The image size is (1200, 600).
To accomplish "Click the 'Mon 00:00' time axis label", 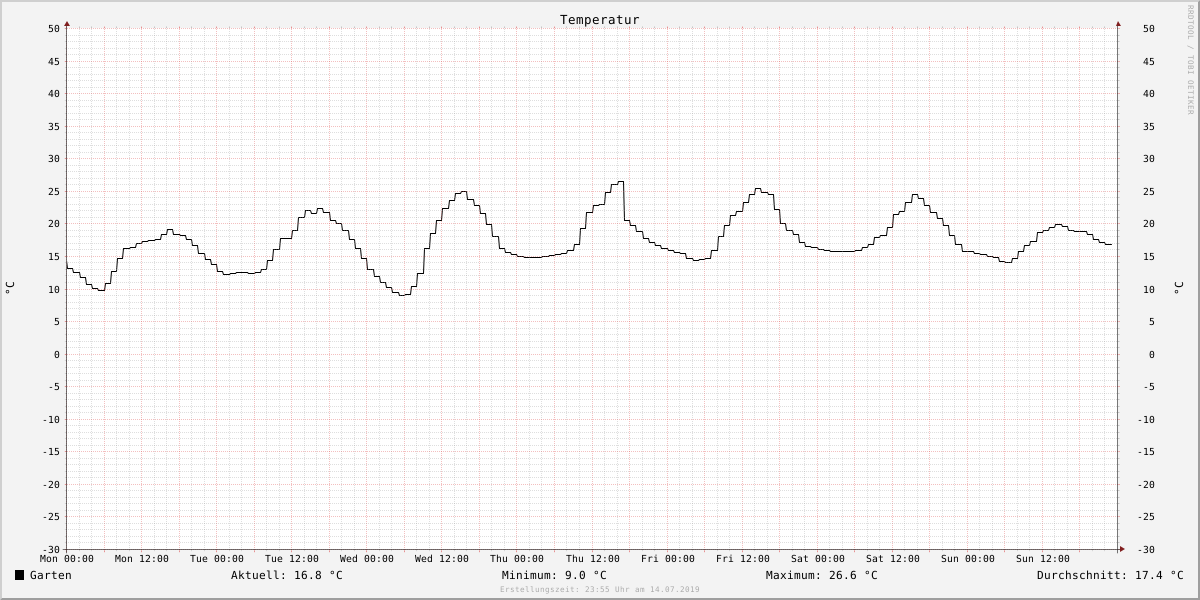I will click(x=67, y=559).
